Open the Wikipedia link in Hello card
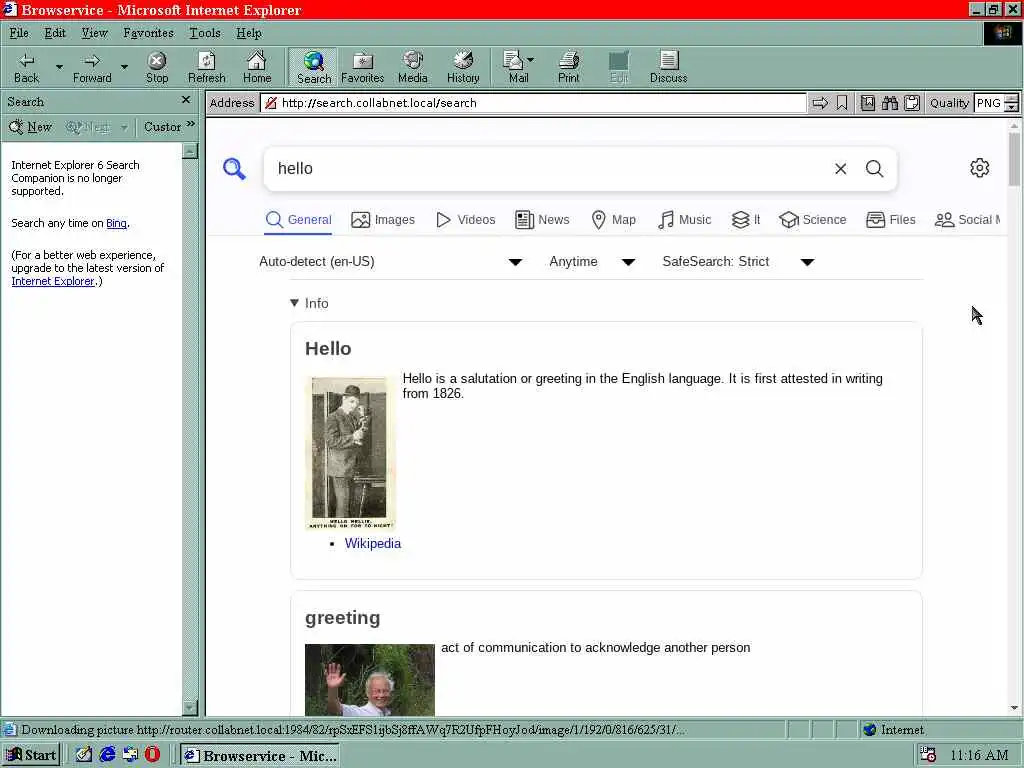The width and height of the screenshot is (1024, 768). click(x=372, y=543)
